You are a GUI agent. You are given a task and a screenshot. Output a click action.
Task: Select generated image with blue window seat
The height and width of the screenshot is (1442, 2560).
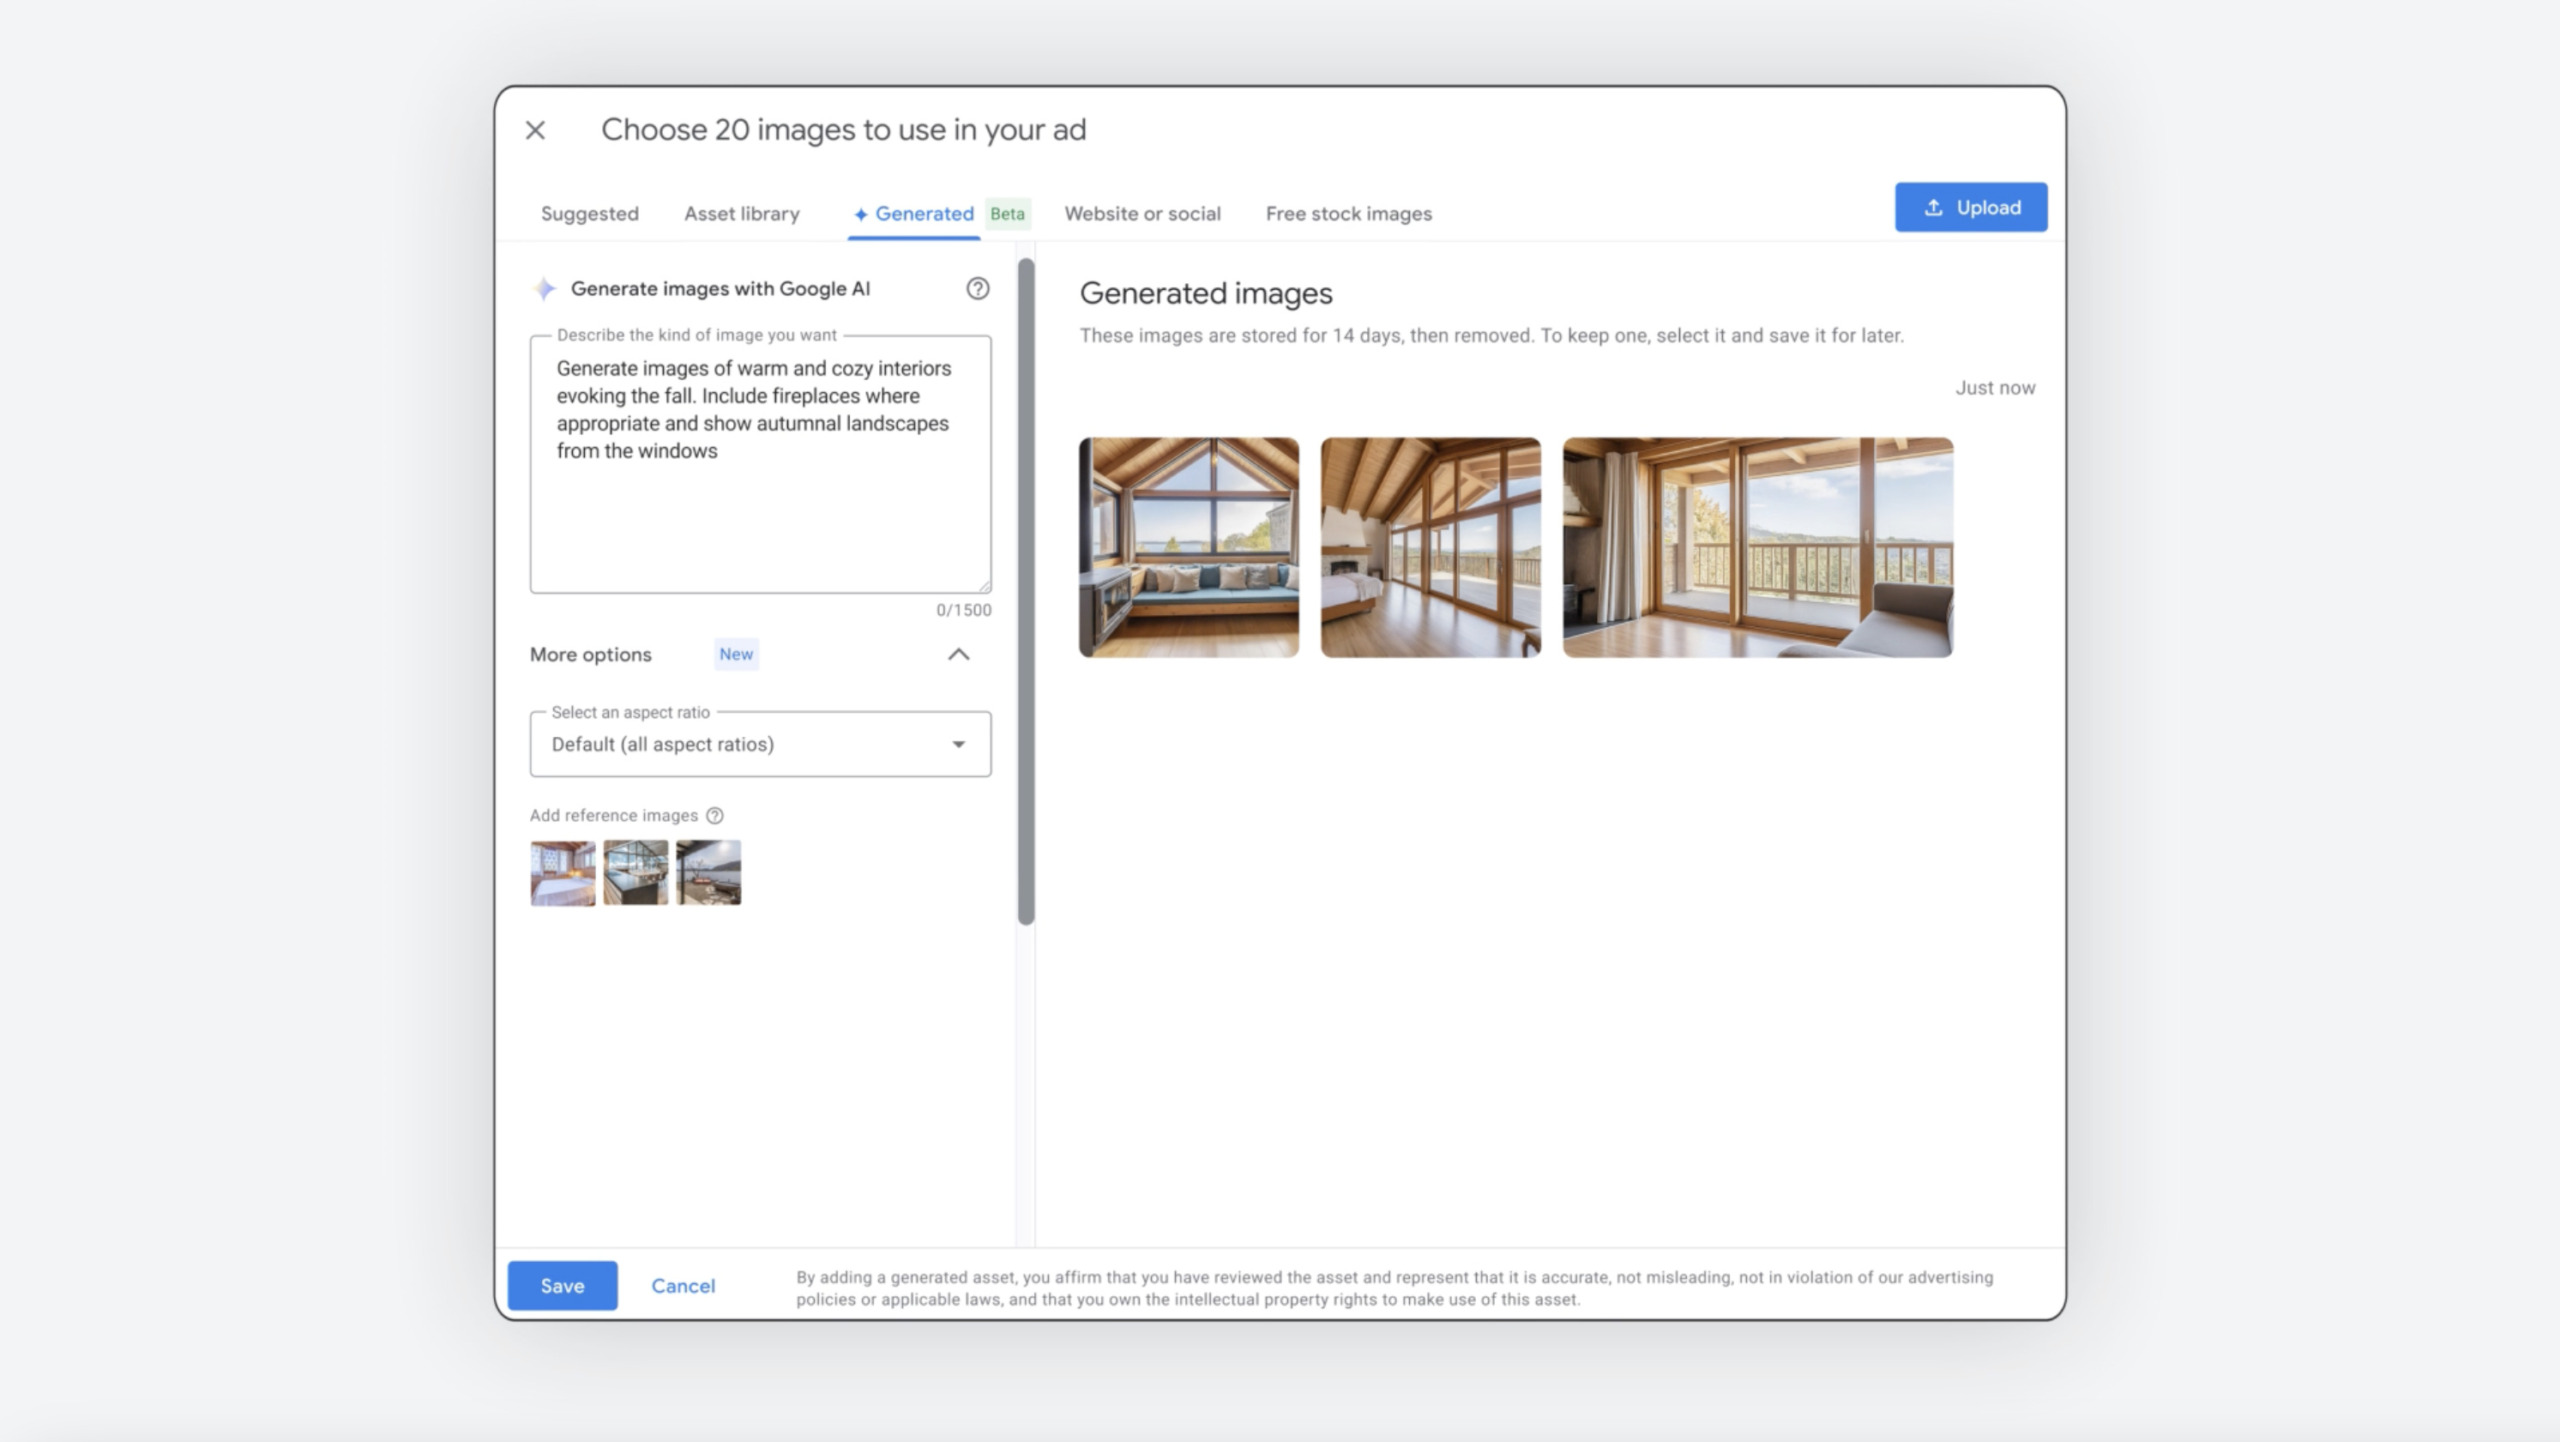(x=1188, y=547)
